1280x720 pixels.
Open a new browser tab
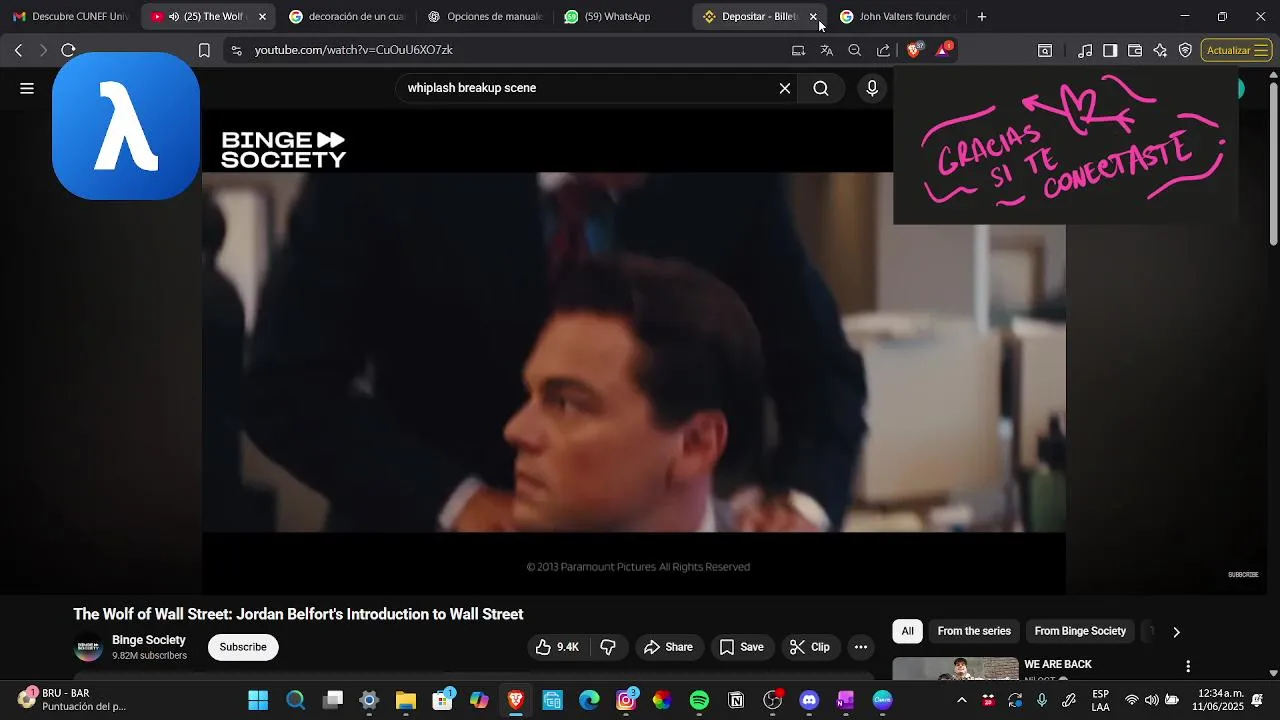[981, 17]
